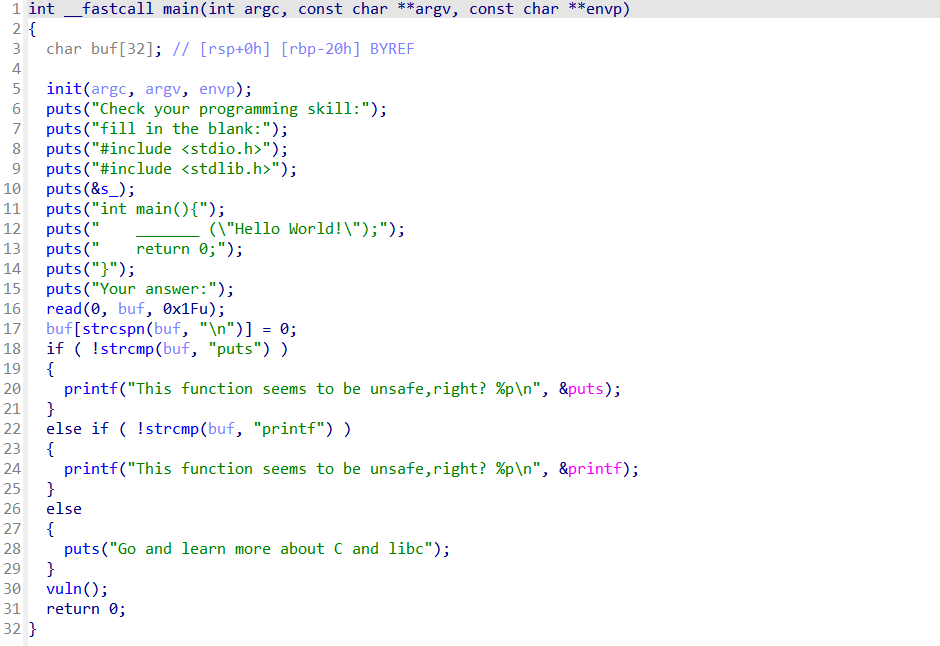This screenshot has width=940, height=646.
Task: Select the &s_ argument of puts
Action: coord(104,189)
